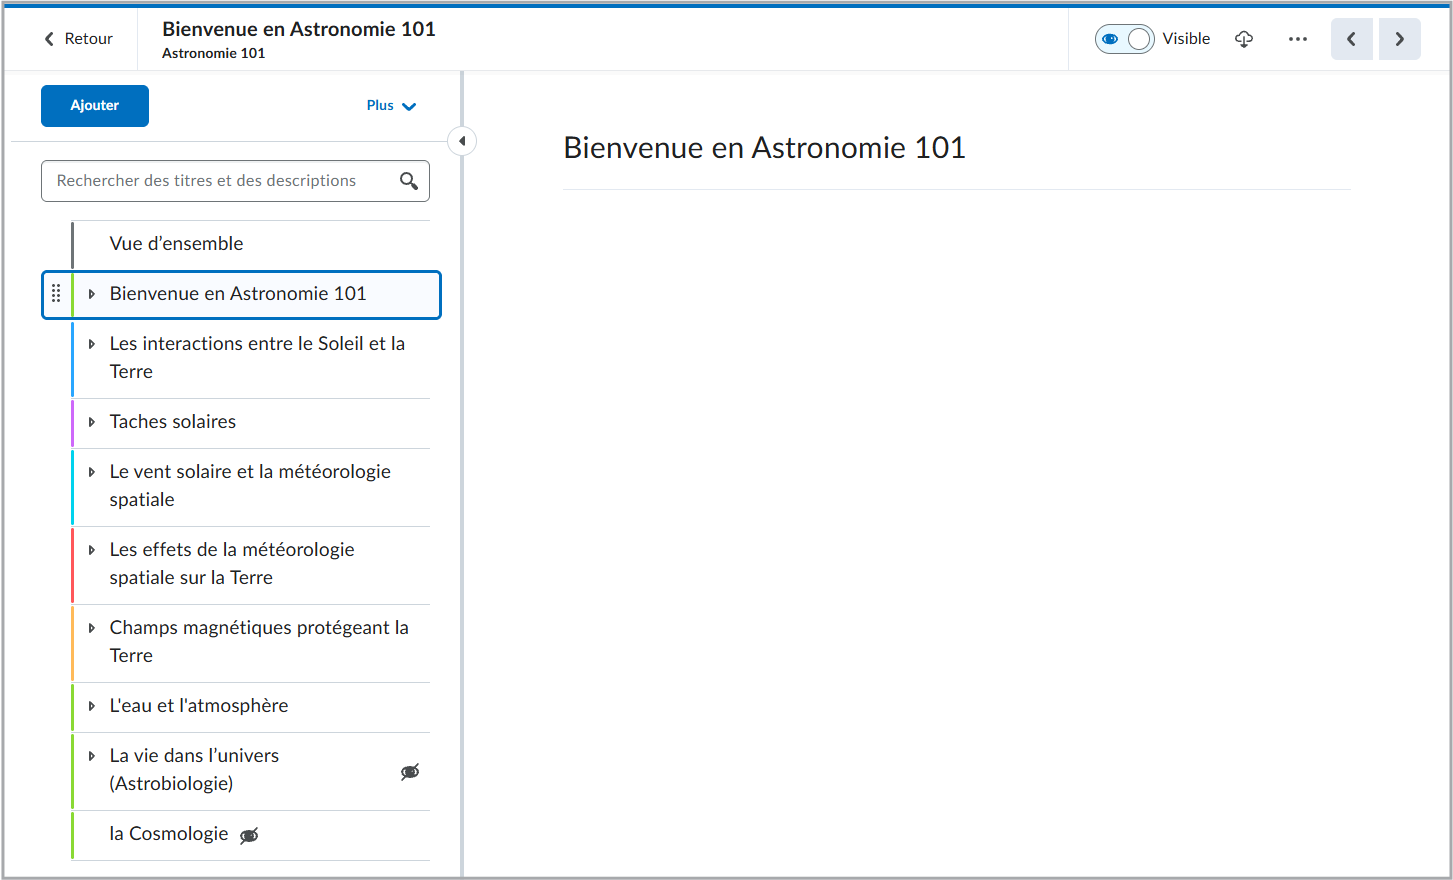
Task: Click the Astronomie 101 course subtitle in header
Action: tap(214, 54)
